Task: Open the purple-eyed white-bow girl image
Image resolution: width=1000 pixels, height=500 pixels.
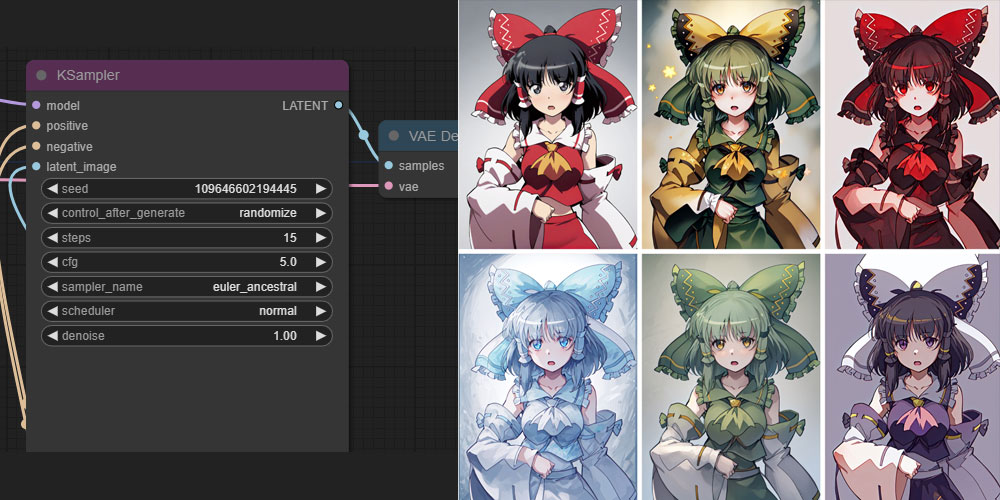Action: 913,377
